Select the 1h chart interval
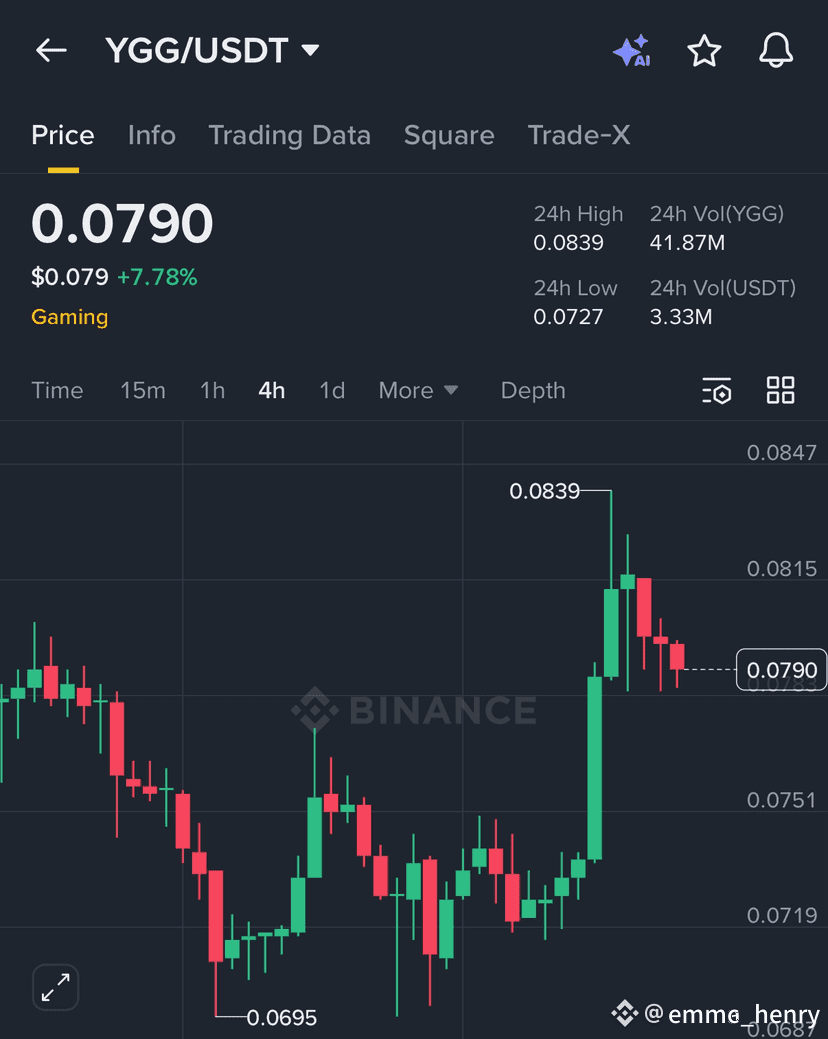The width and height of the screenshot is (828, 1039). (213, 390)
